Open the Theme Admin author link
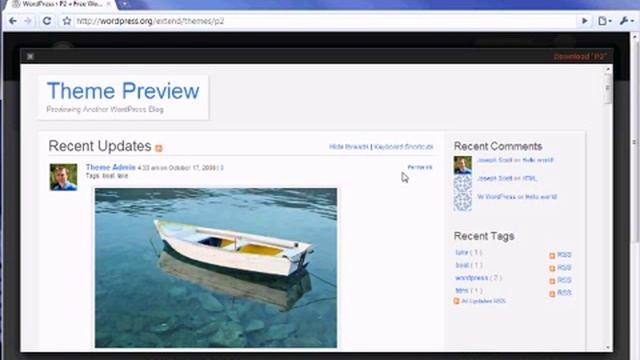This screenshot has width=640, height=360. pyautogui.click(x=111, y=167)
